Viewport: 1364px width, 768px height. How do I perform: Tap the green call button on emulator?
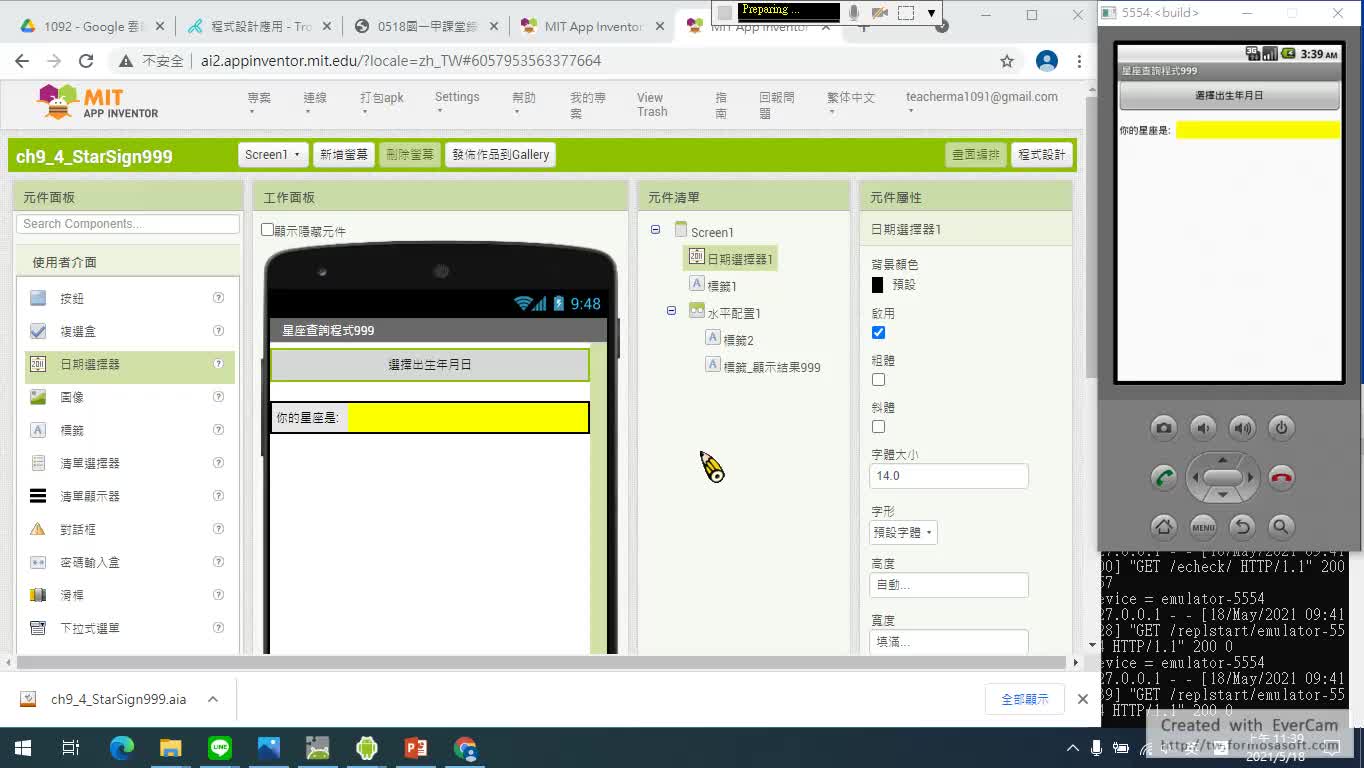(1163, 477)
